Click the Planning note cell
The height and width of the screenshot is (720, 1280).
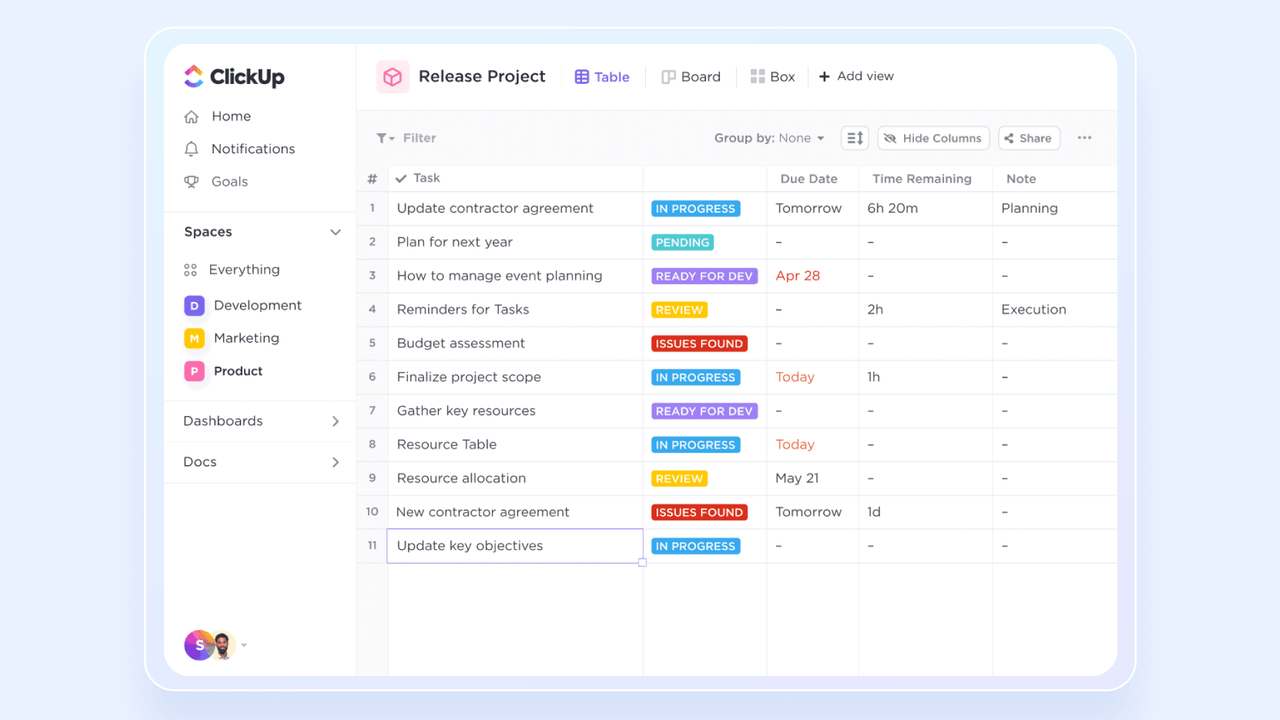tap(1029, 208)
